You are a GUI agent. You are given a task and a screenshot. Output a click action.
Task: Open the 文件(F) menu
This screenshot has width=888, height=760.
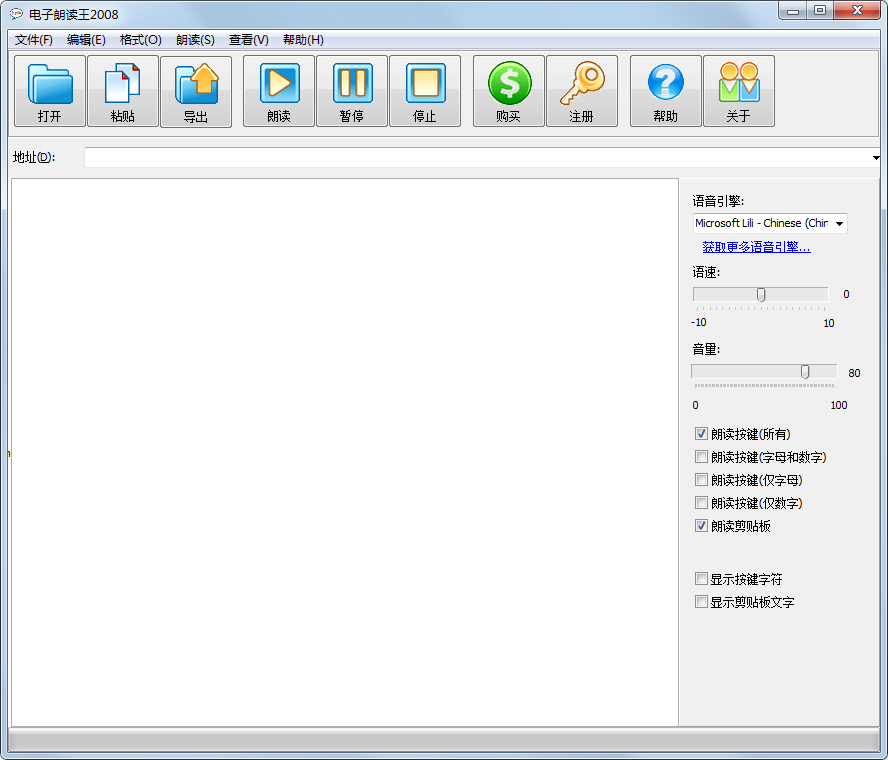pyautogui.click(x=34, y=40)
